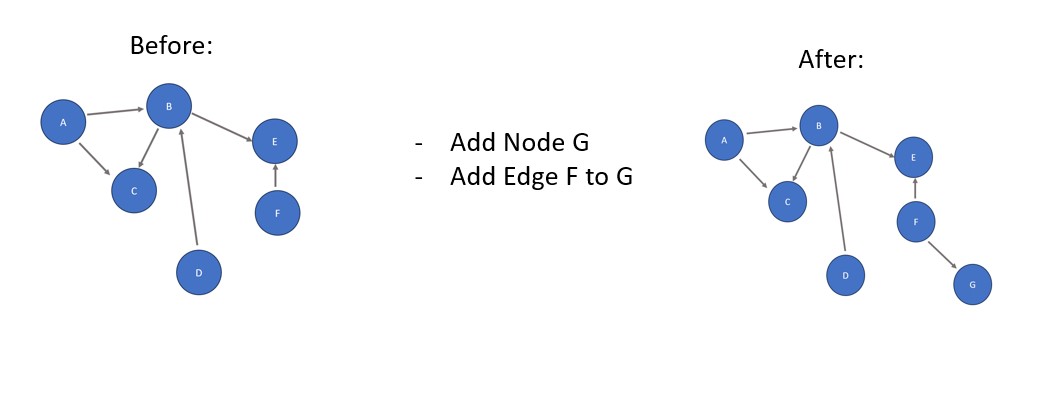This screenshot has width=1047, height=397.
Task: Click the D to B arrow in Before graph
Action: [188, 187]
